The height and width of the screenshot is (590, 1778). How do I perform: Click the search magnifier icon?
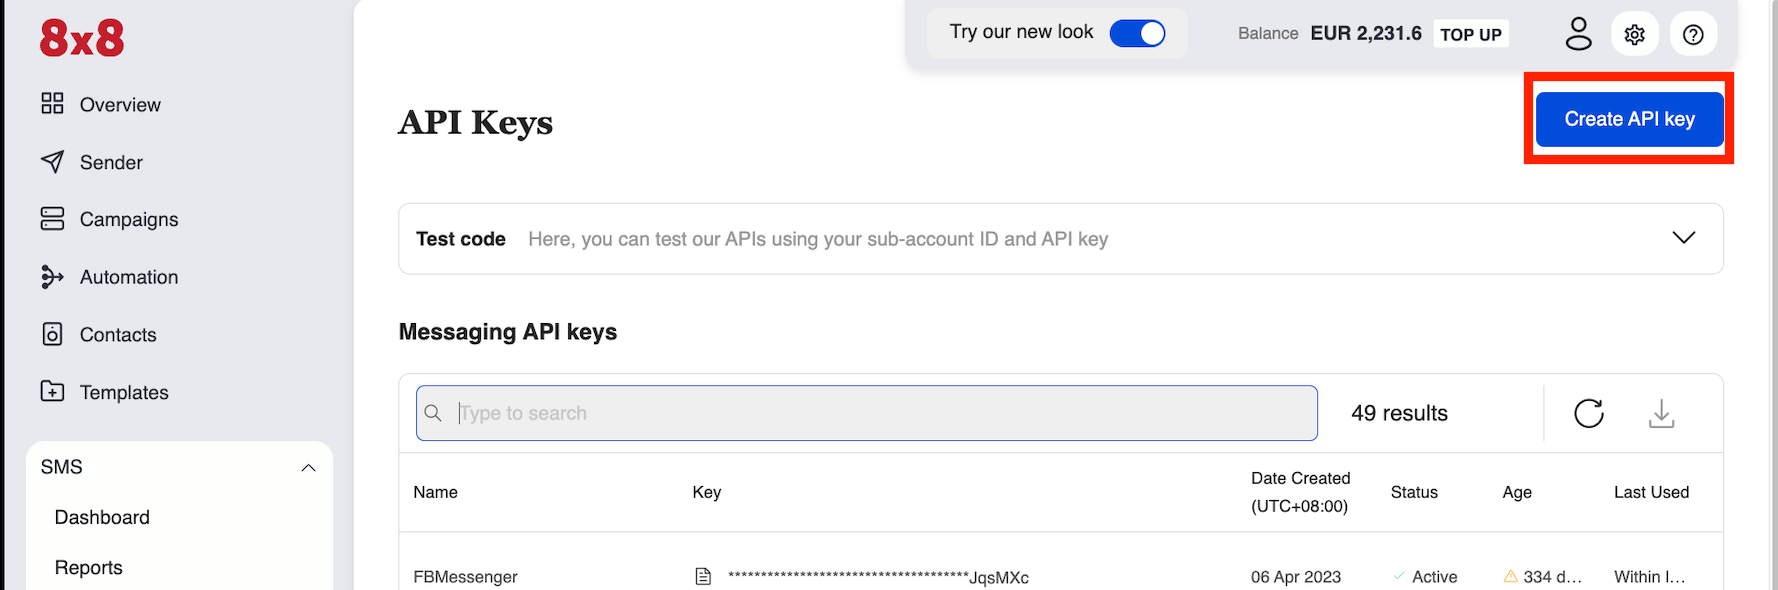(433, 413)
